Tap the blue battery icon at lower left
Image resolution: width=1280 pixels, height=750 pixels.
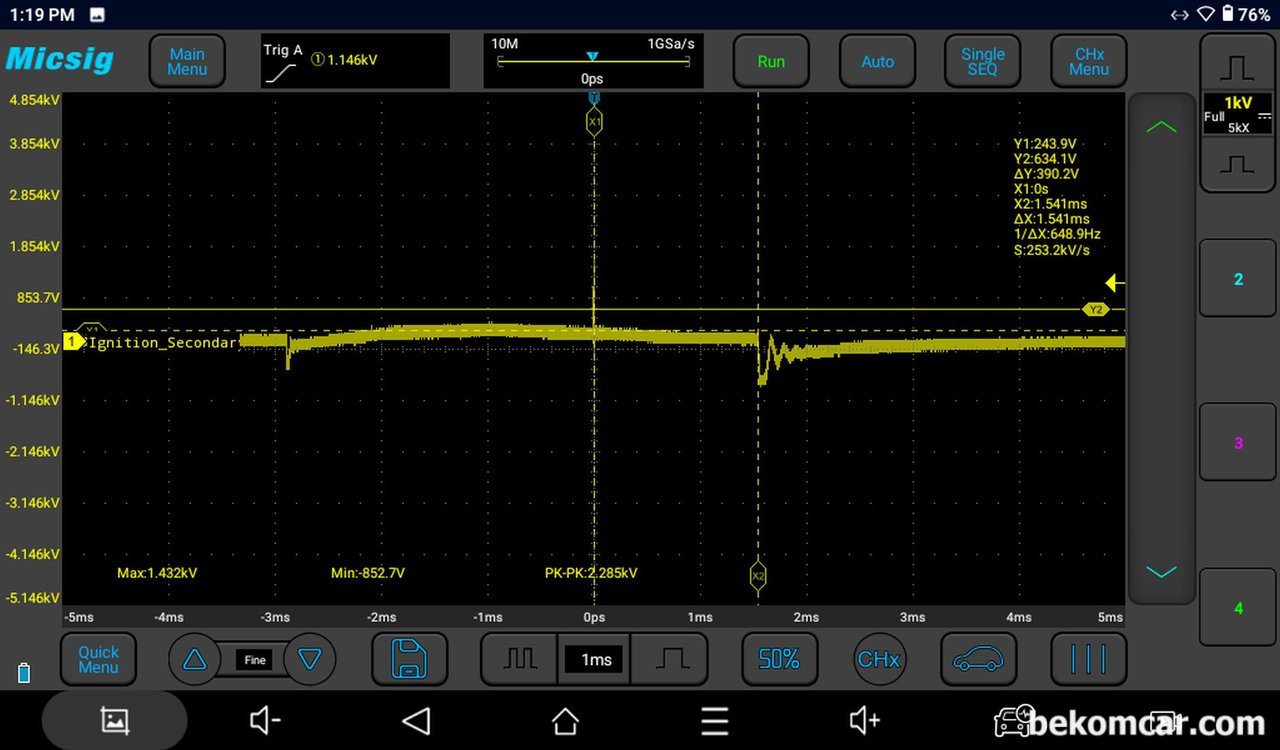pyautogui.click(x=24, y=673)
